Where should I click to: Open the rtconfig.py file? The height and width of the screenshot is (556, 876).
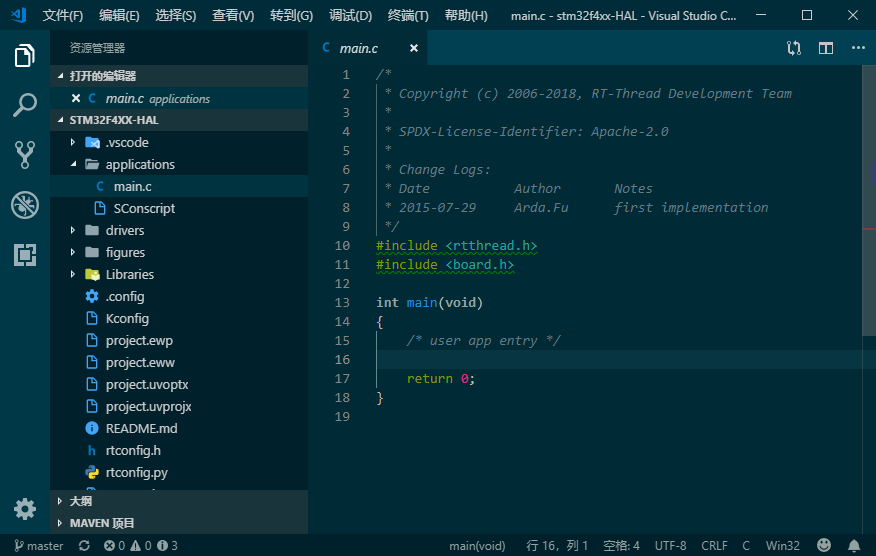[x=179, y=472]
